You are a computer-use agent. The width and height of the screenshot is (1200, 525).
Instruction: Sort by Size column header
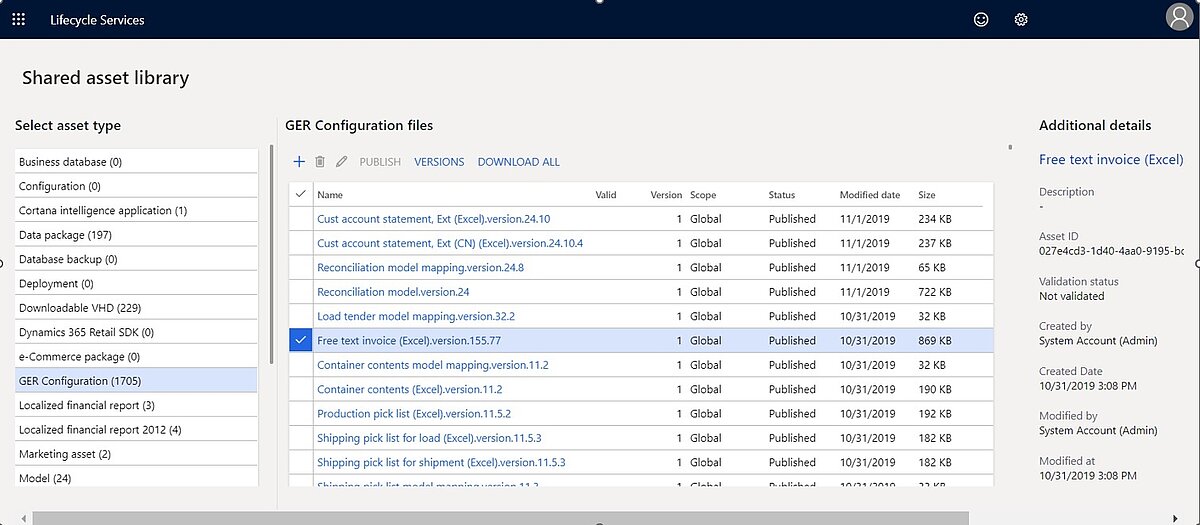(926, 195)
